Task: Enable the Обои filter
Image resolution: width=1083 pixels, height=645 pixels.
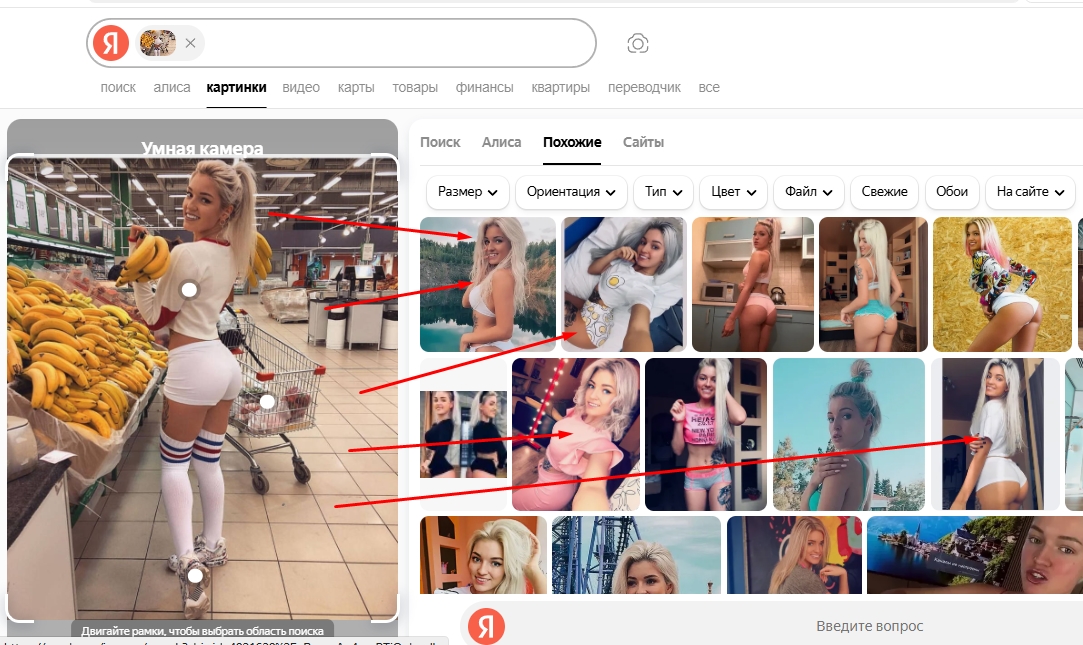Action: (x=952, y=192)
